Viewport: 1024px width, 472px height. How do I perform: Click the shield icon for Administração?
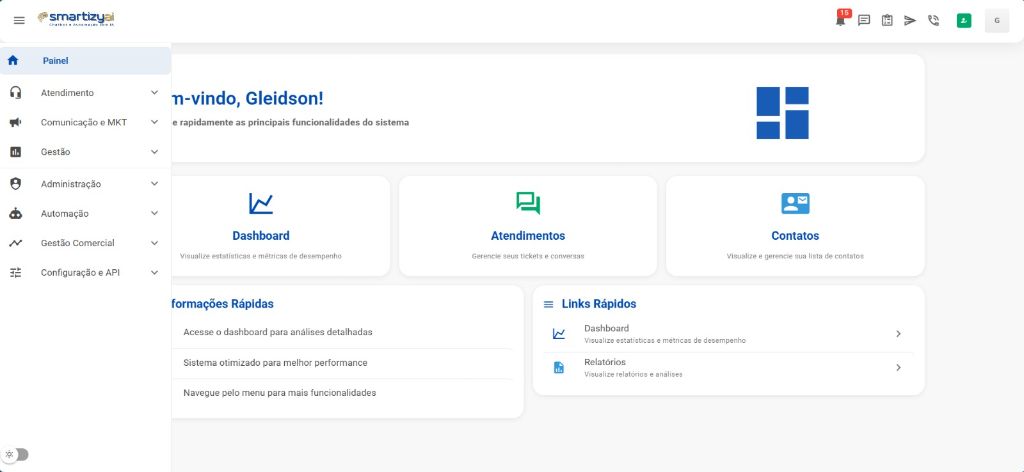pos(16,184)
